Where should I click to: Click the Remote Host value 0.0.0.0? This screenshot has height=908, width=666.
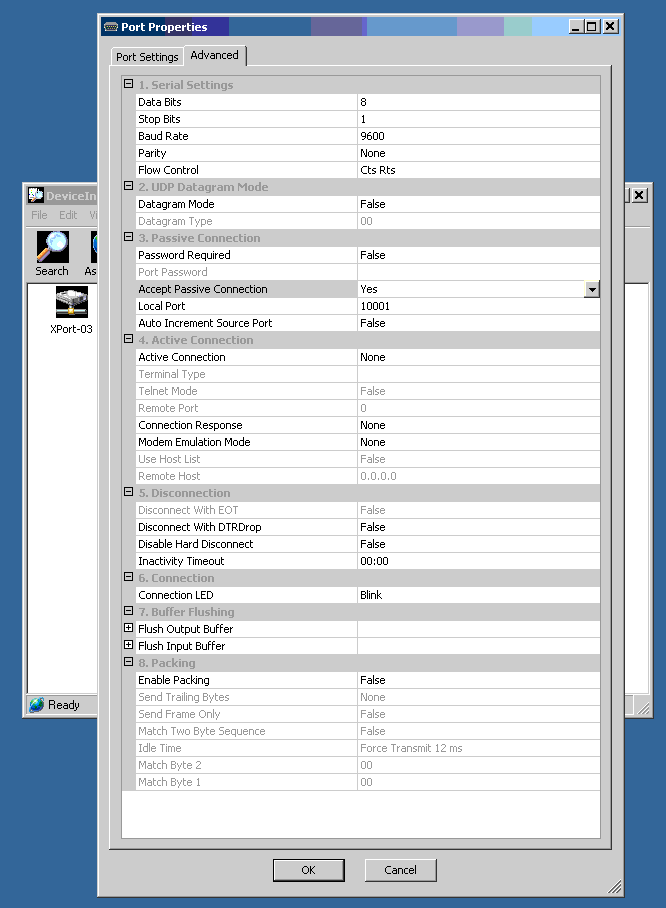pyautogui.click(x=478, y=476)
